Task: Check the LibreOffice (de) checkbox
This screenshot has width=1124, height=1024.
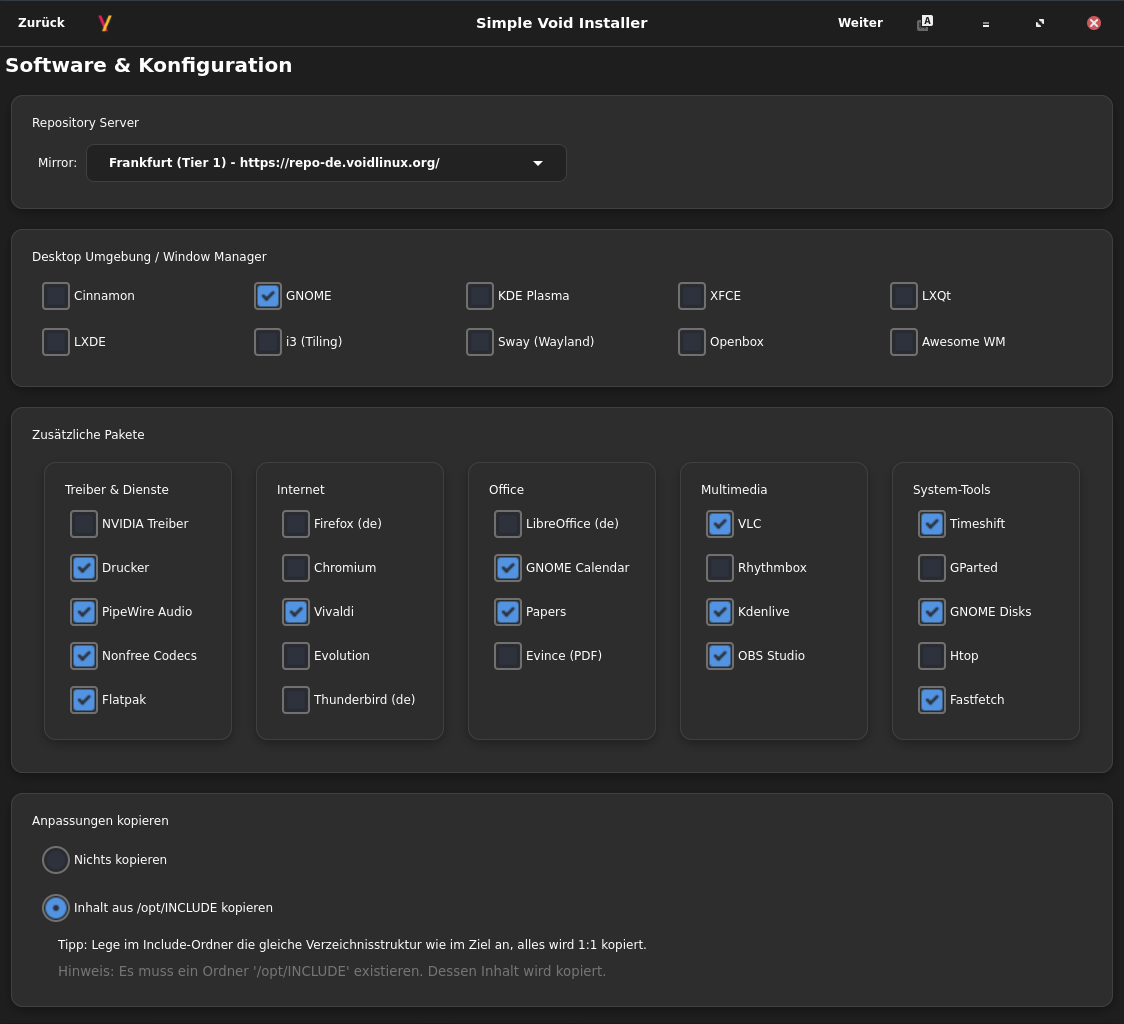Action: click(x=508, y=524)
